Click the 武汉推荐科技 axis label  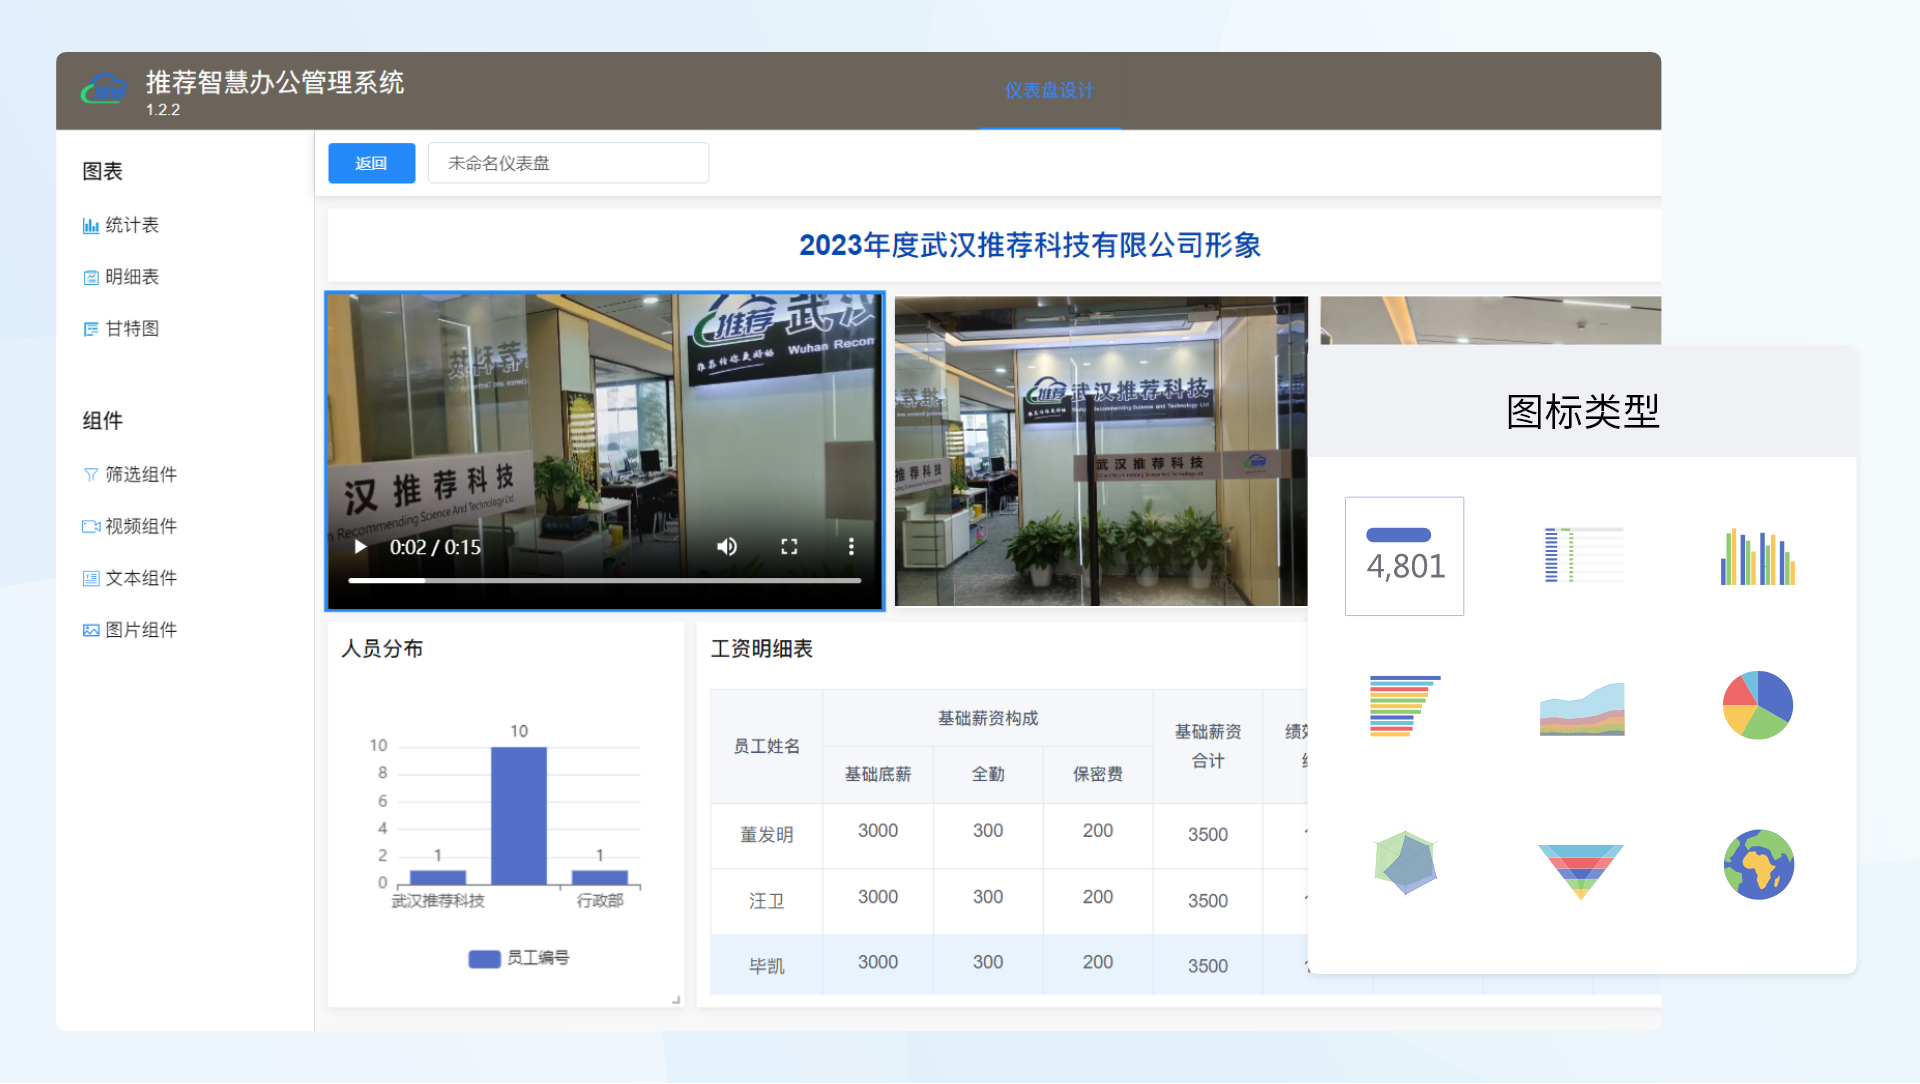tap(438, 901)
